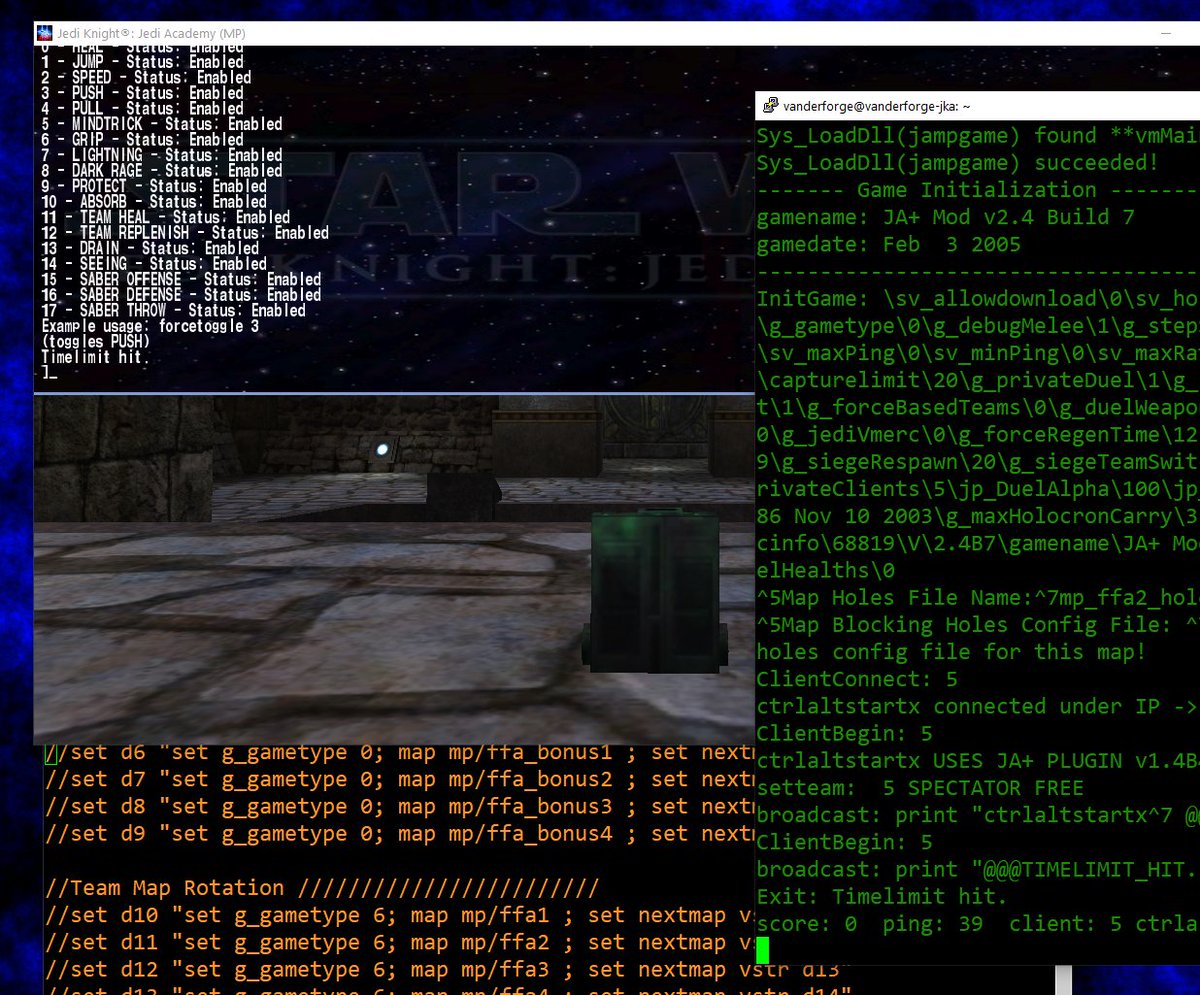Select the '9 - PROTECT' status line

[x=154, y=186]
